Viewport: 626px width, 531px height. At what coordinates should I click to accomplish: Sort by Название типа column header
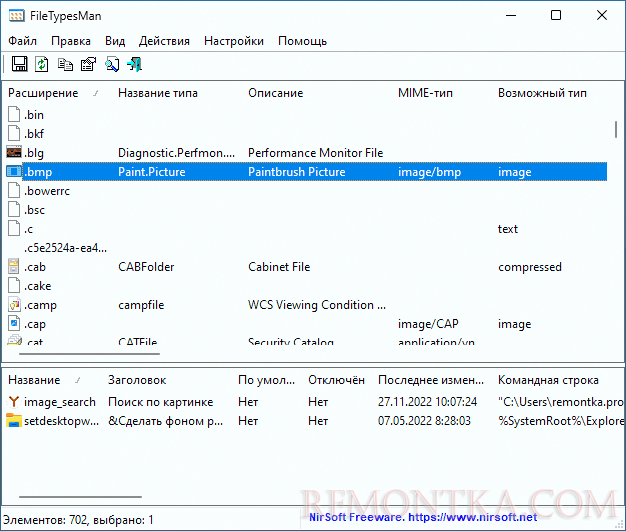click(158, 93)
